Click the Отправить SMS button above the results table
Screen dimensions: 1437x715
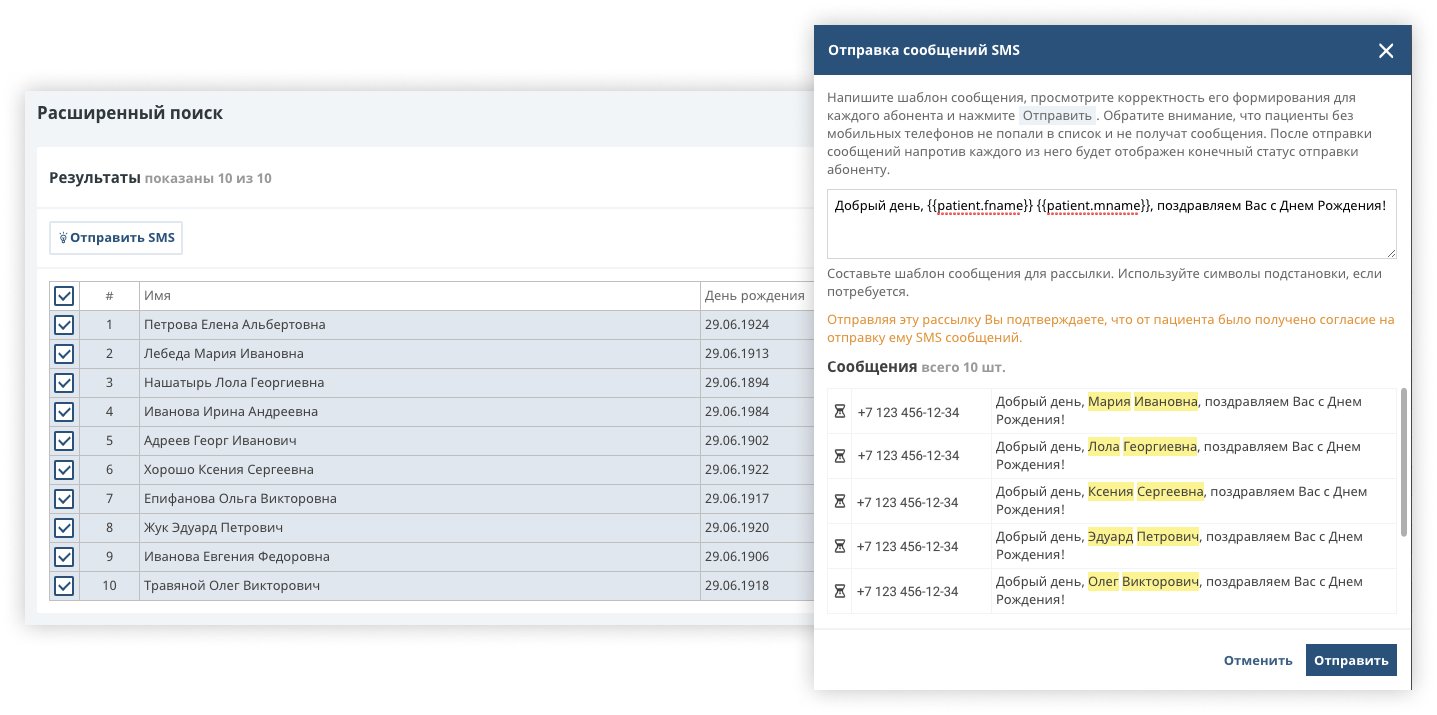[x=115, y=237]
